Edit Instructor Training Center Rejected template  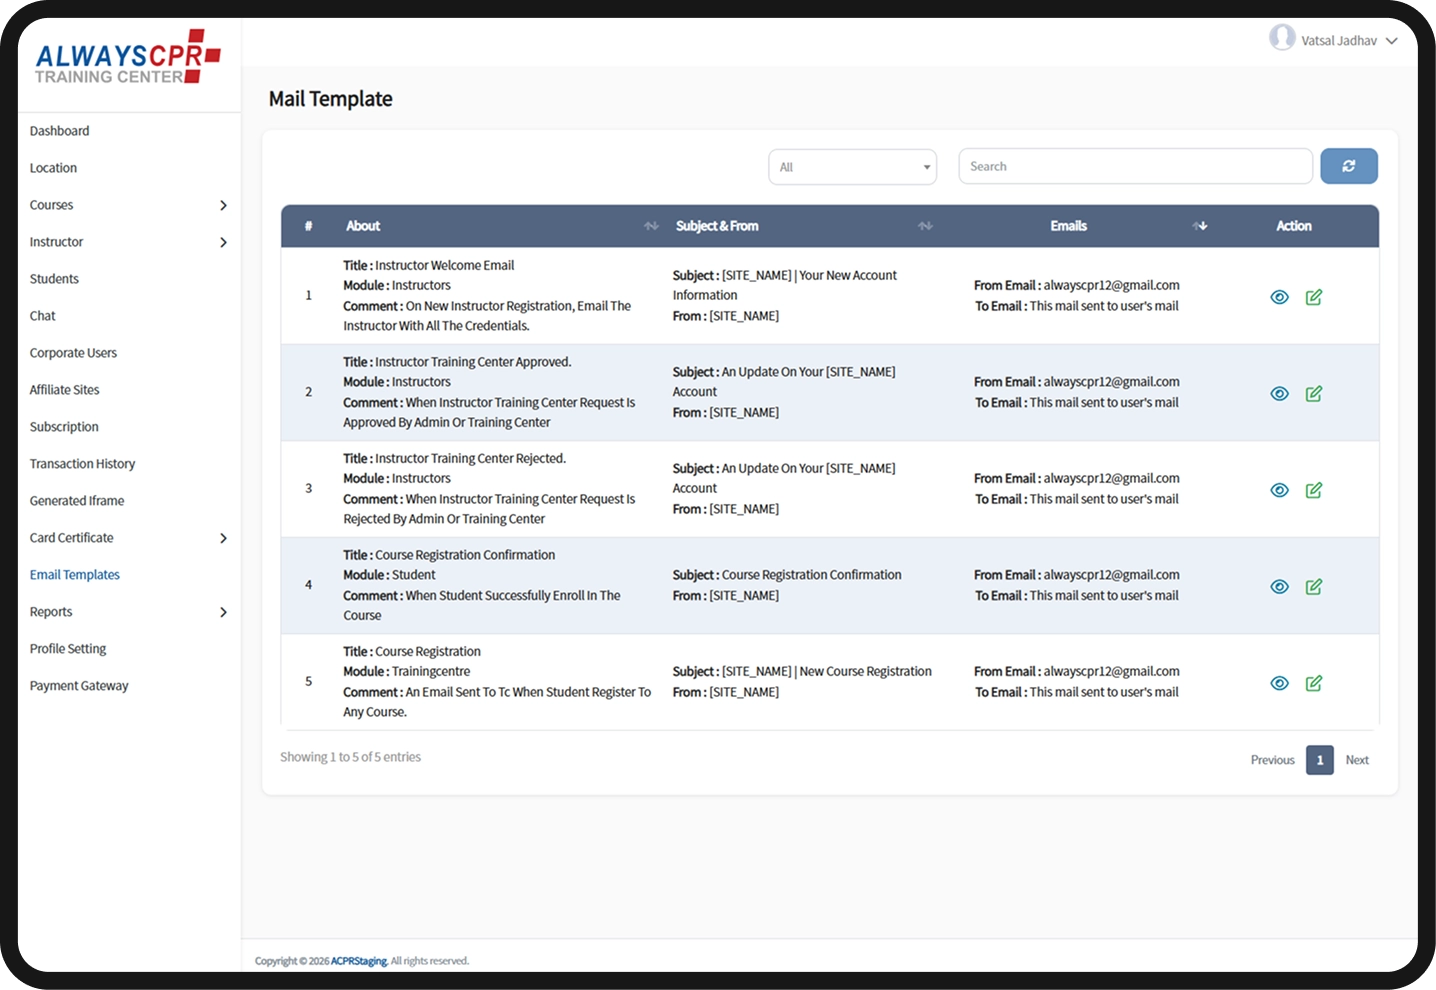(1314, 490)
